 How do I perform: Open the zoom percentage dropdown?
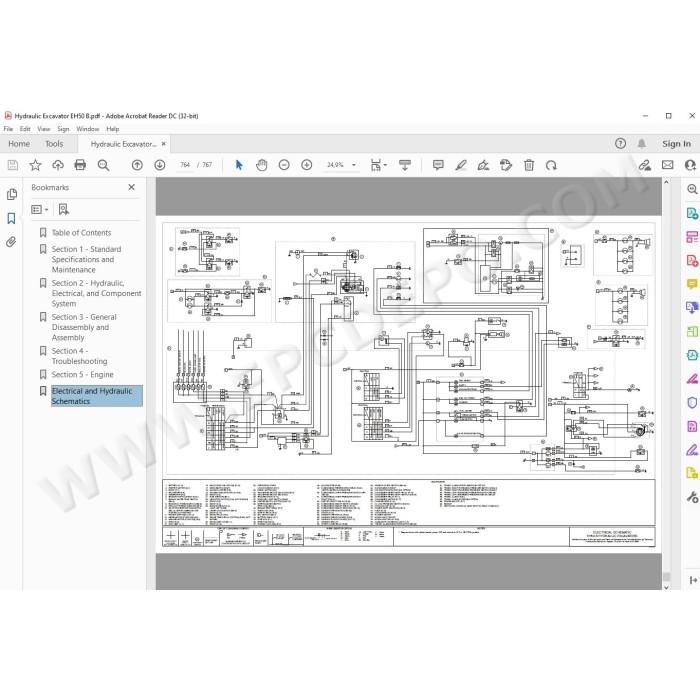point(354,165)
